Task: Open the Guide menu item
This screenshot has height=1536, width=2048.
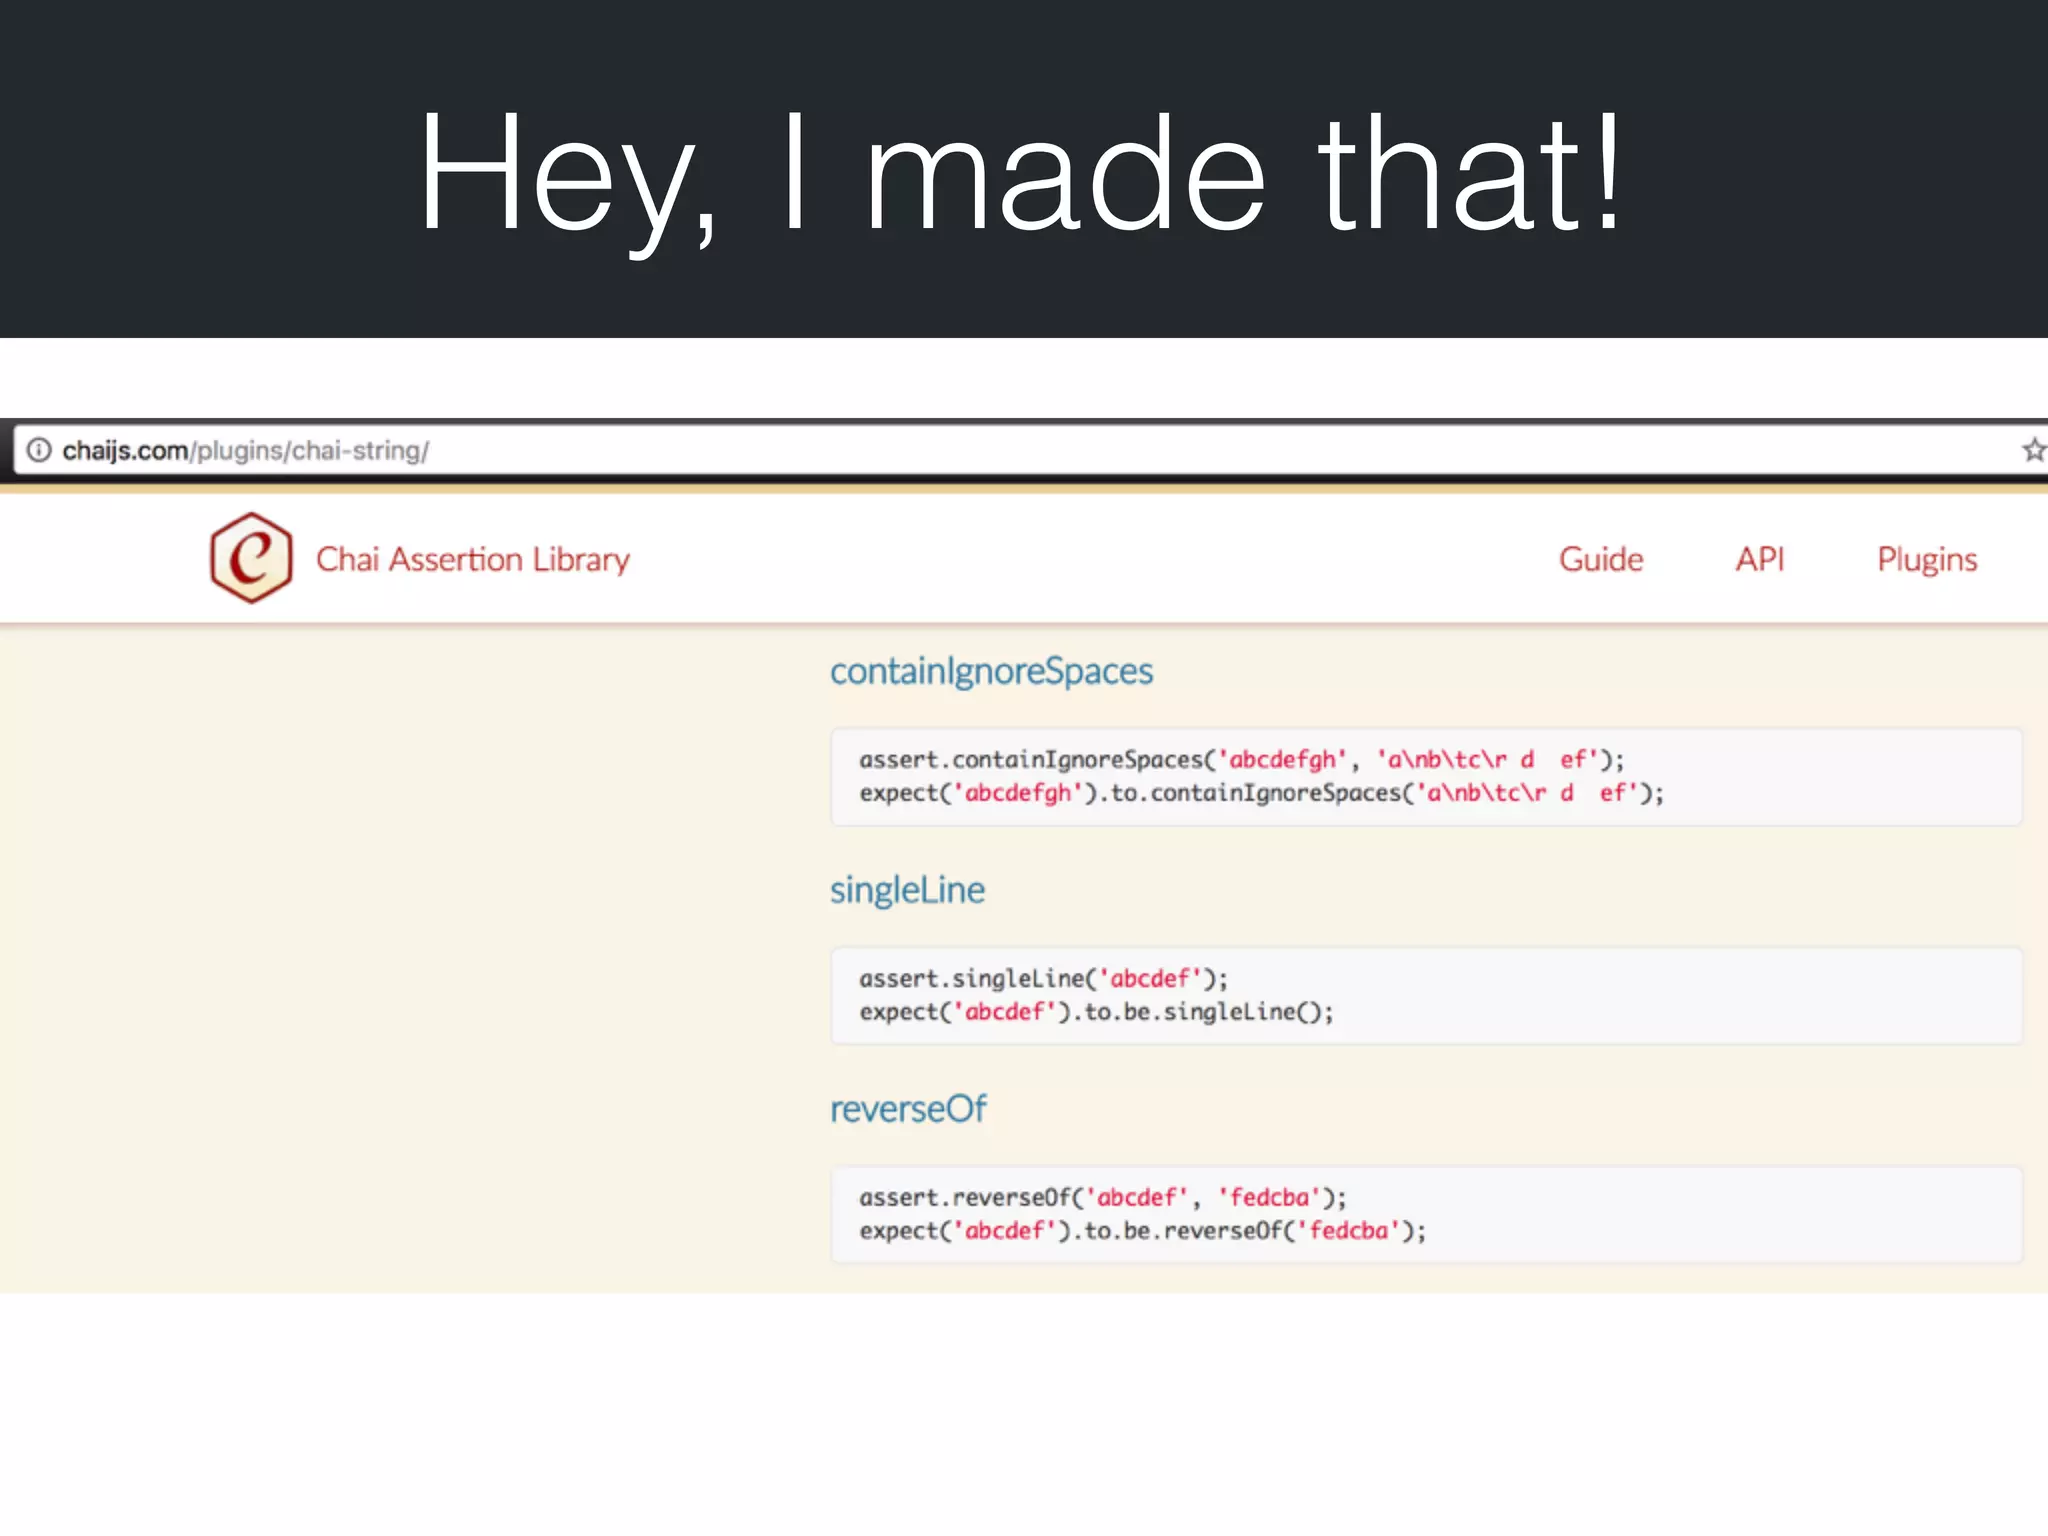Action: [1601, 559]
